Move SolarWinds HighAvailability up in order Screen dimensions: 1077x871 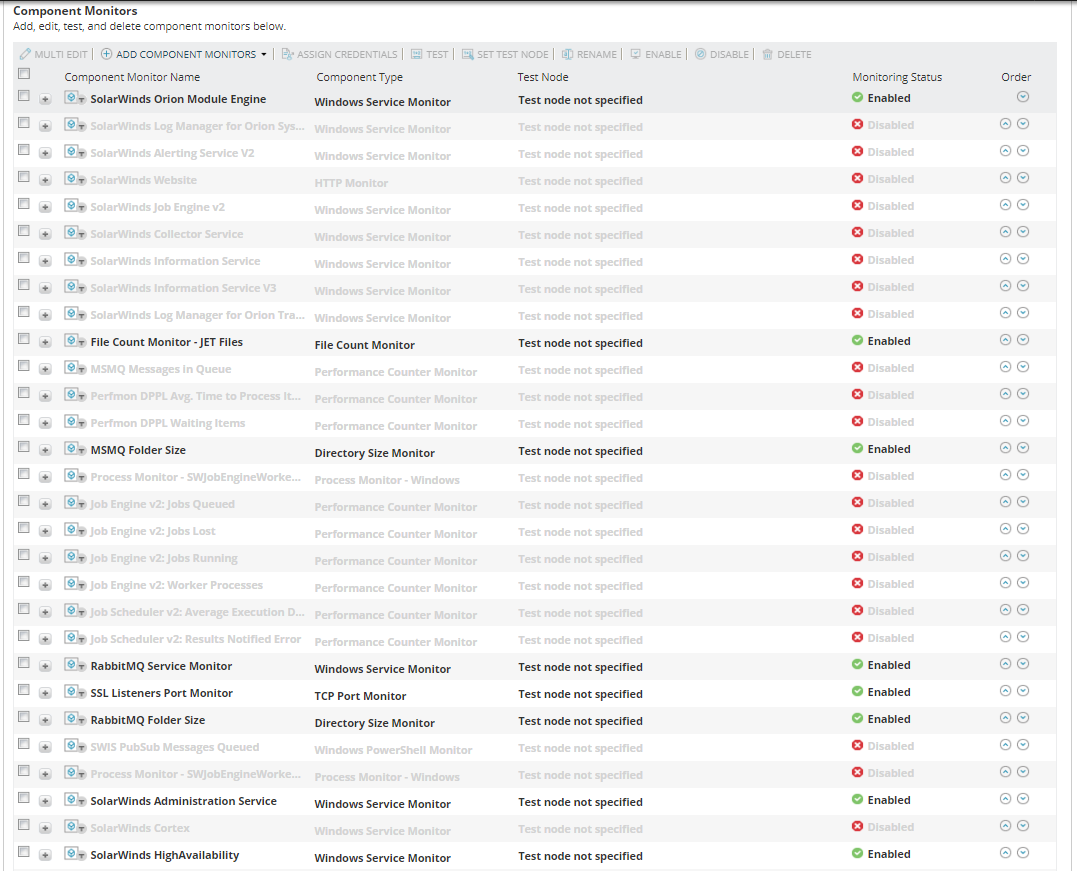click(x=1006, y=852)
